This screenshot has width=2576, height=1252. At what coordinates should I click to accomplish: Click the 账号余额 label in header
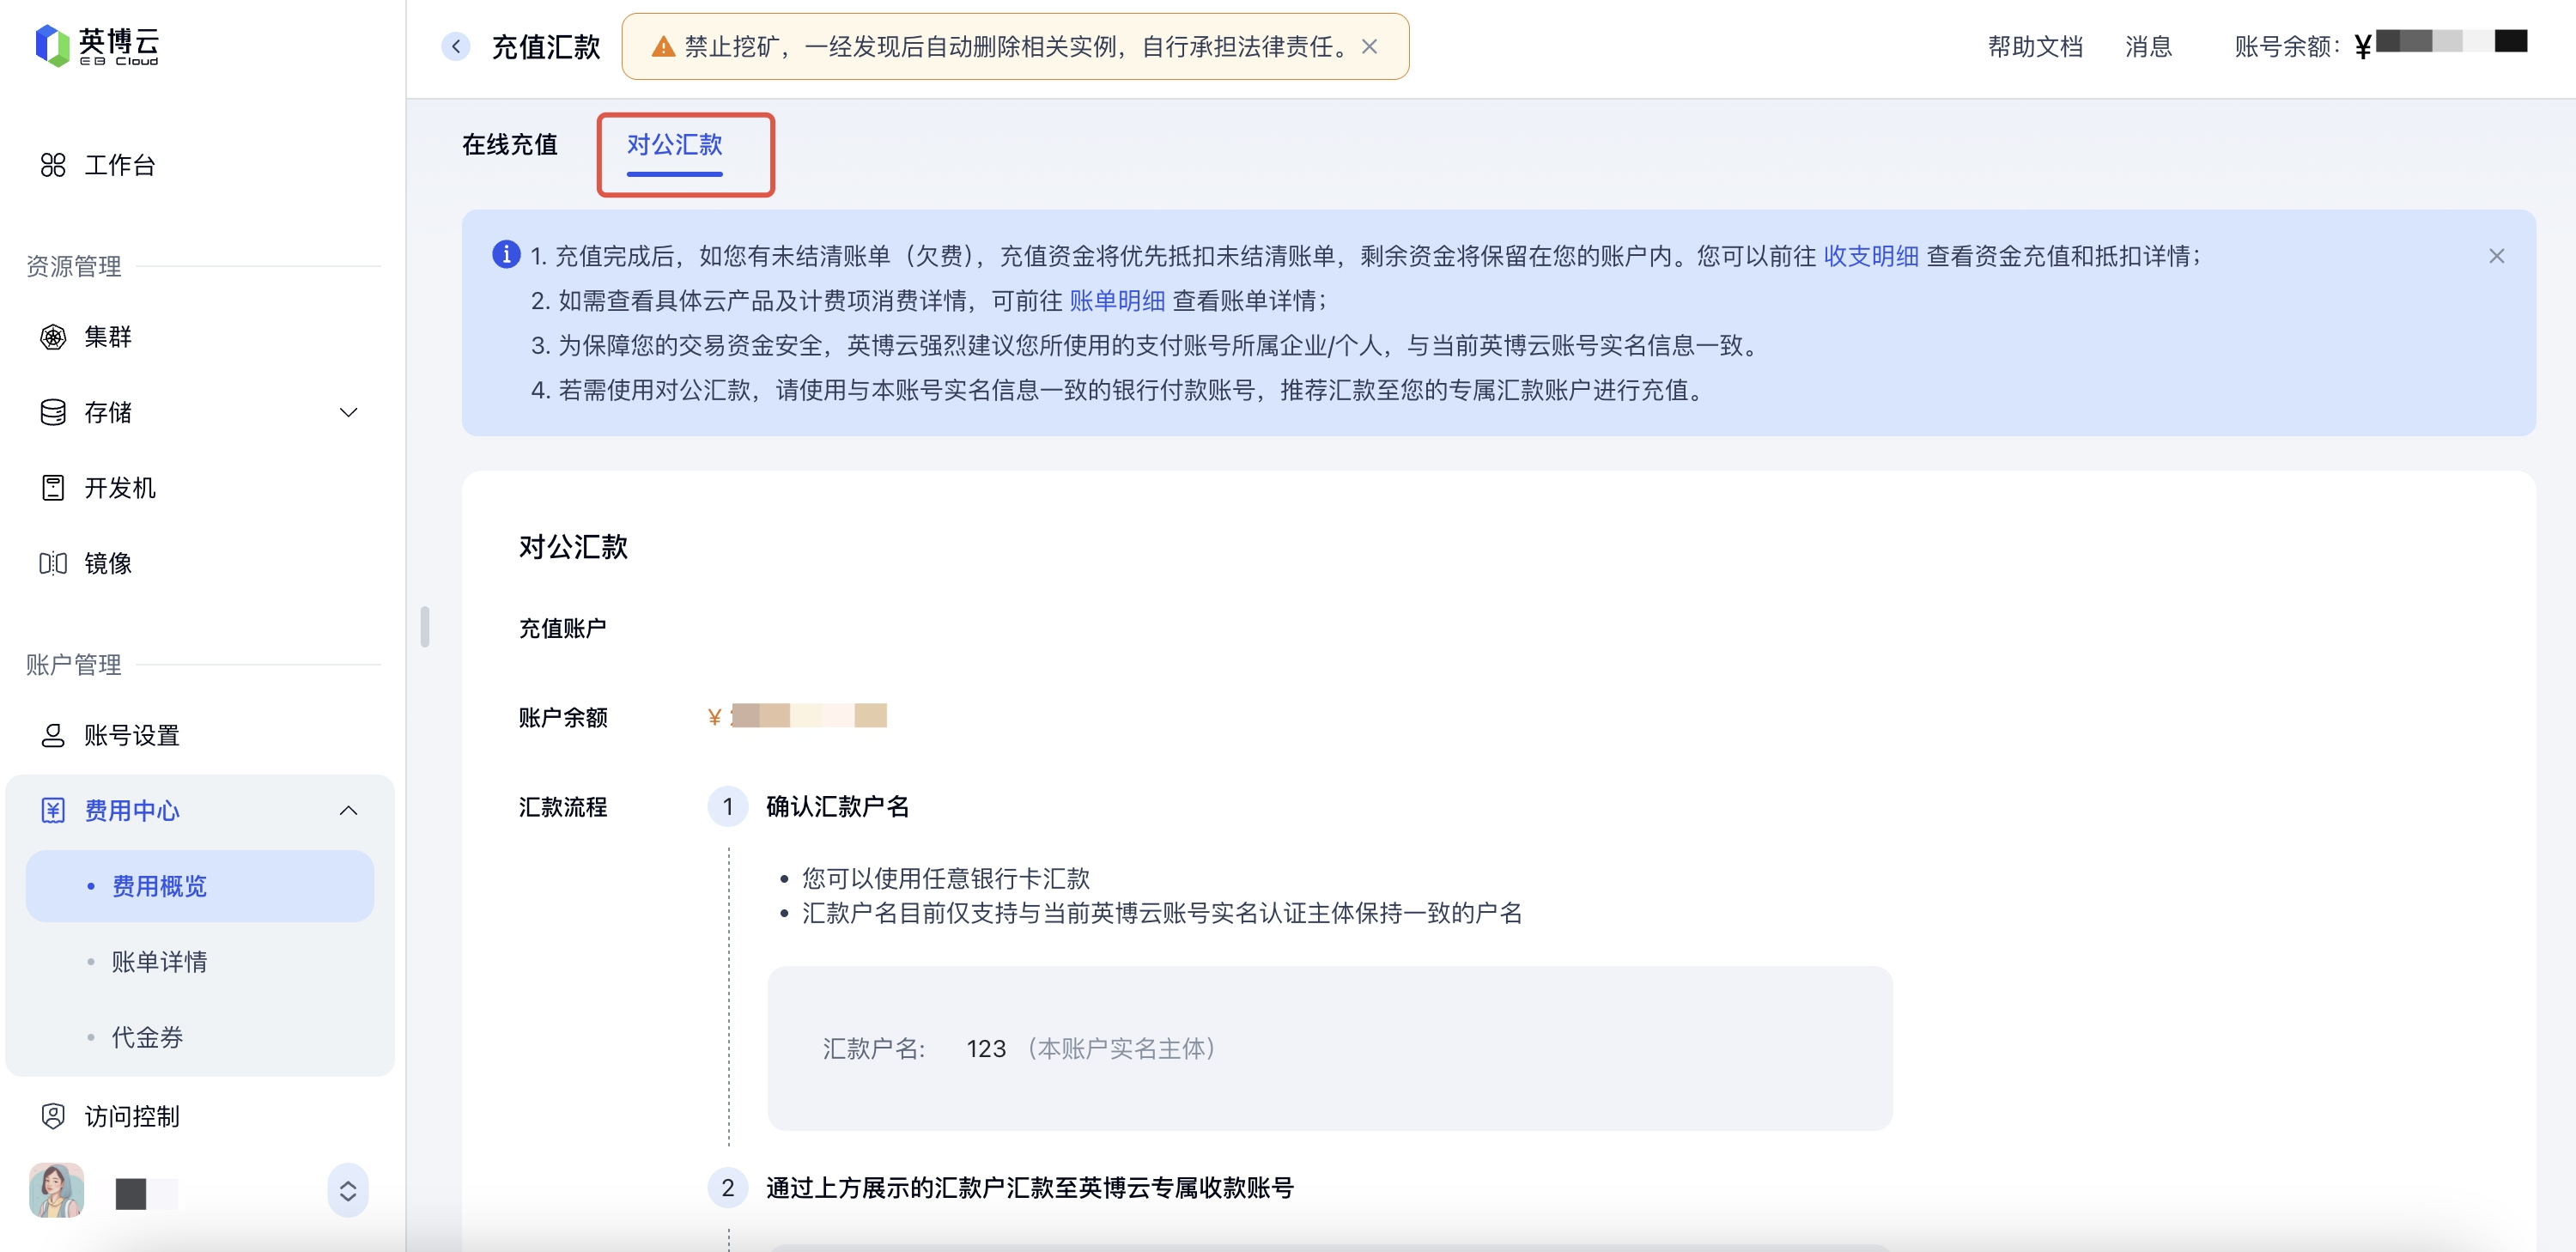pos(2287,46)
